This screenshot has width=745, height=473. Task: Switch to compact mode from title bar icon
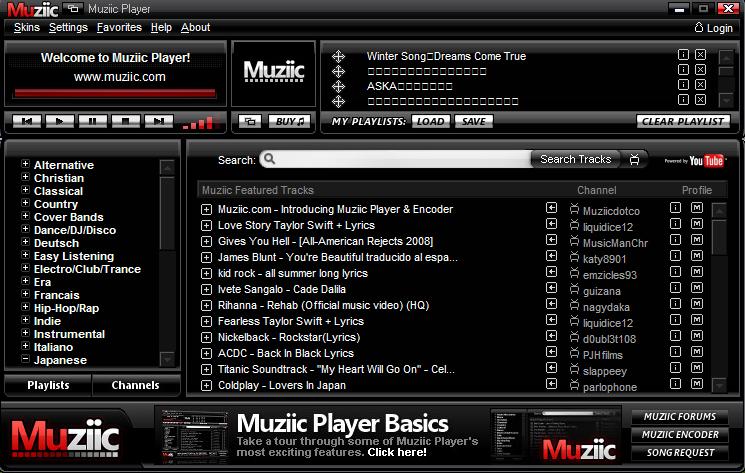tap(73, 9)
